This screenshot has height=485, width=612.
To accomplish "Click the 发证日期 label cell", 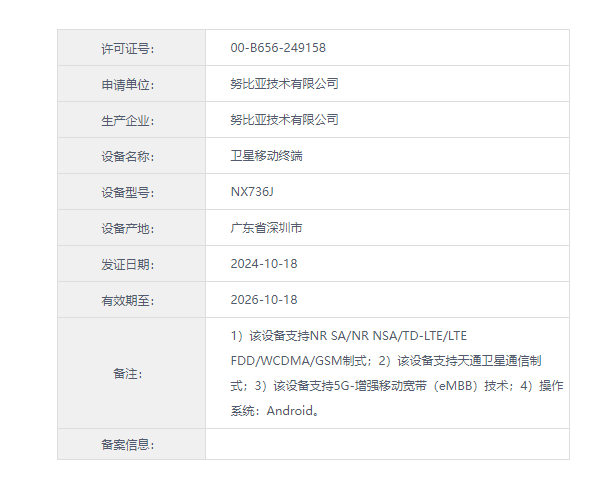I will point(132,263).
